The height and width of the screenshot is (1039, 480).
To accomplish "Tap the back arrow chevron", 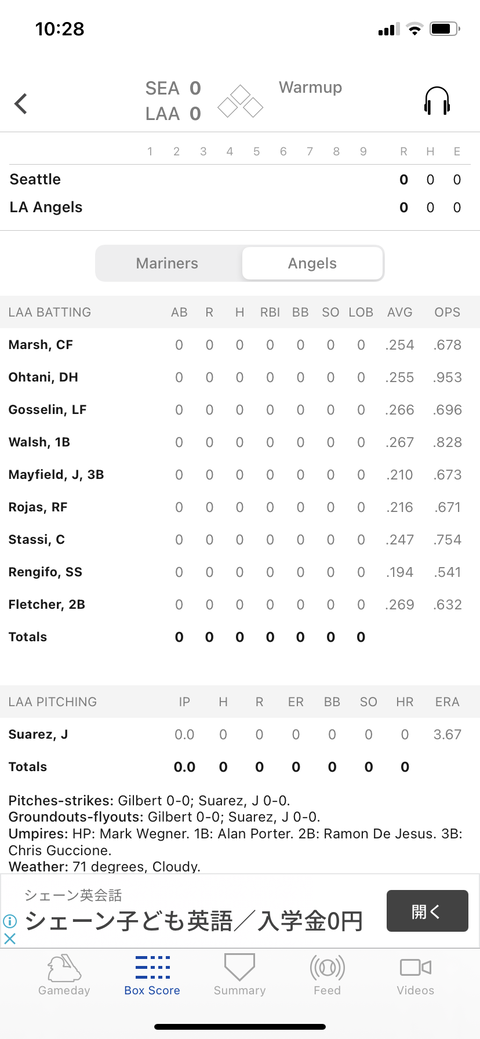I will [x=21, y=103].
